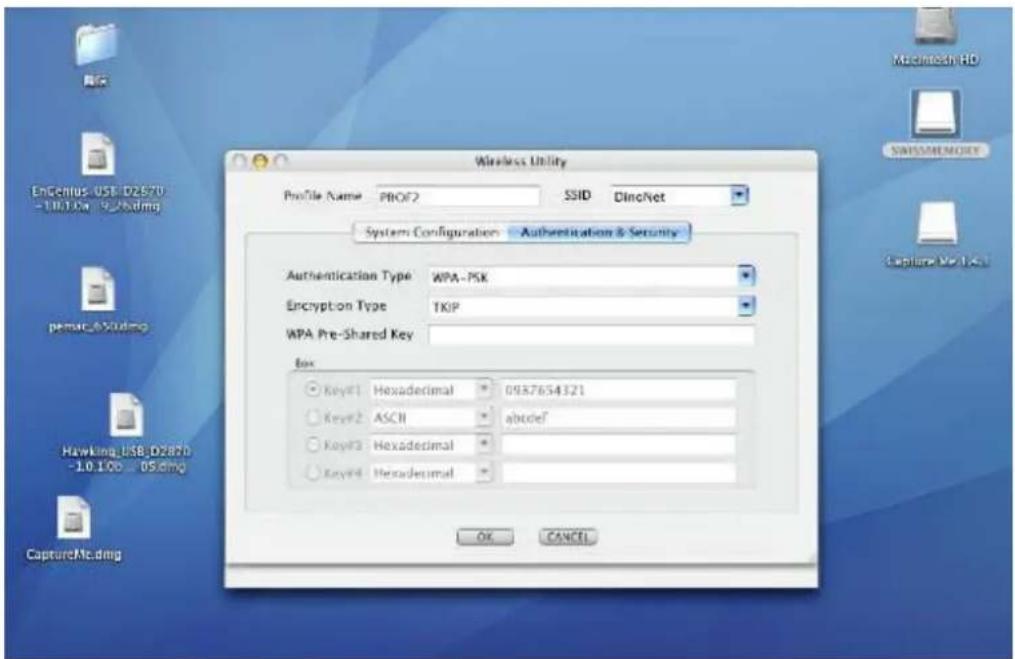This screenshot has width=1015, height=659.
Task: Select CaptureMe.dmg file icon
Action: (74, 518)
